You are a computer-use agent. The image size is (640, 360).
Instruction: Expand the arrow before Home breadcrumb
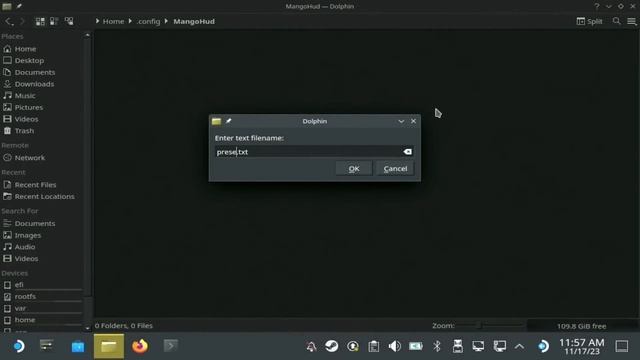tap(98, 21)
